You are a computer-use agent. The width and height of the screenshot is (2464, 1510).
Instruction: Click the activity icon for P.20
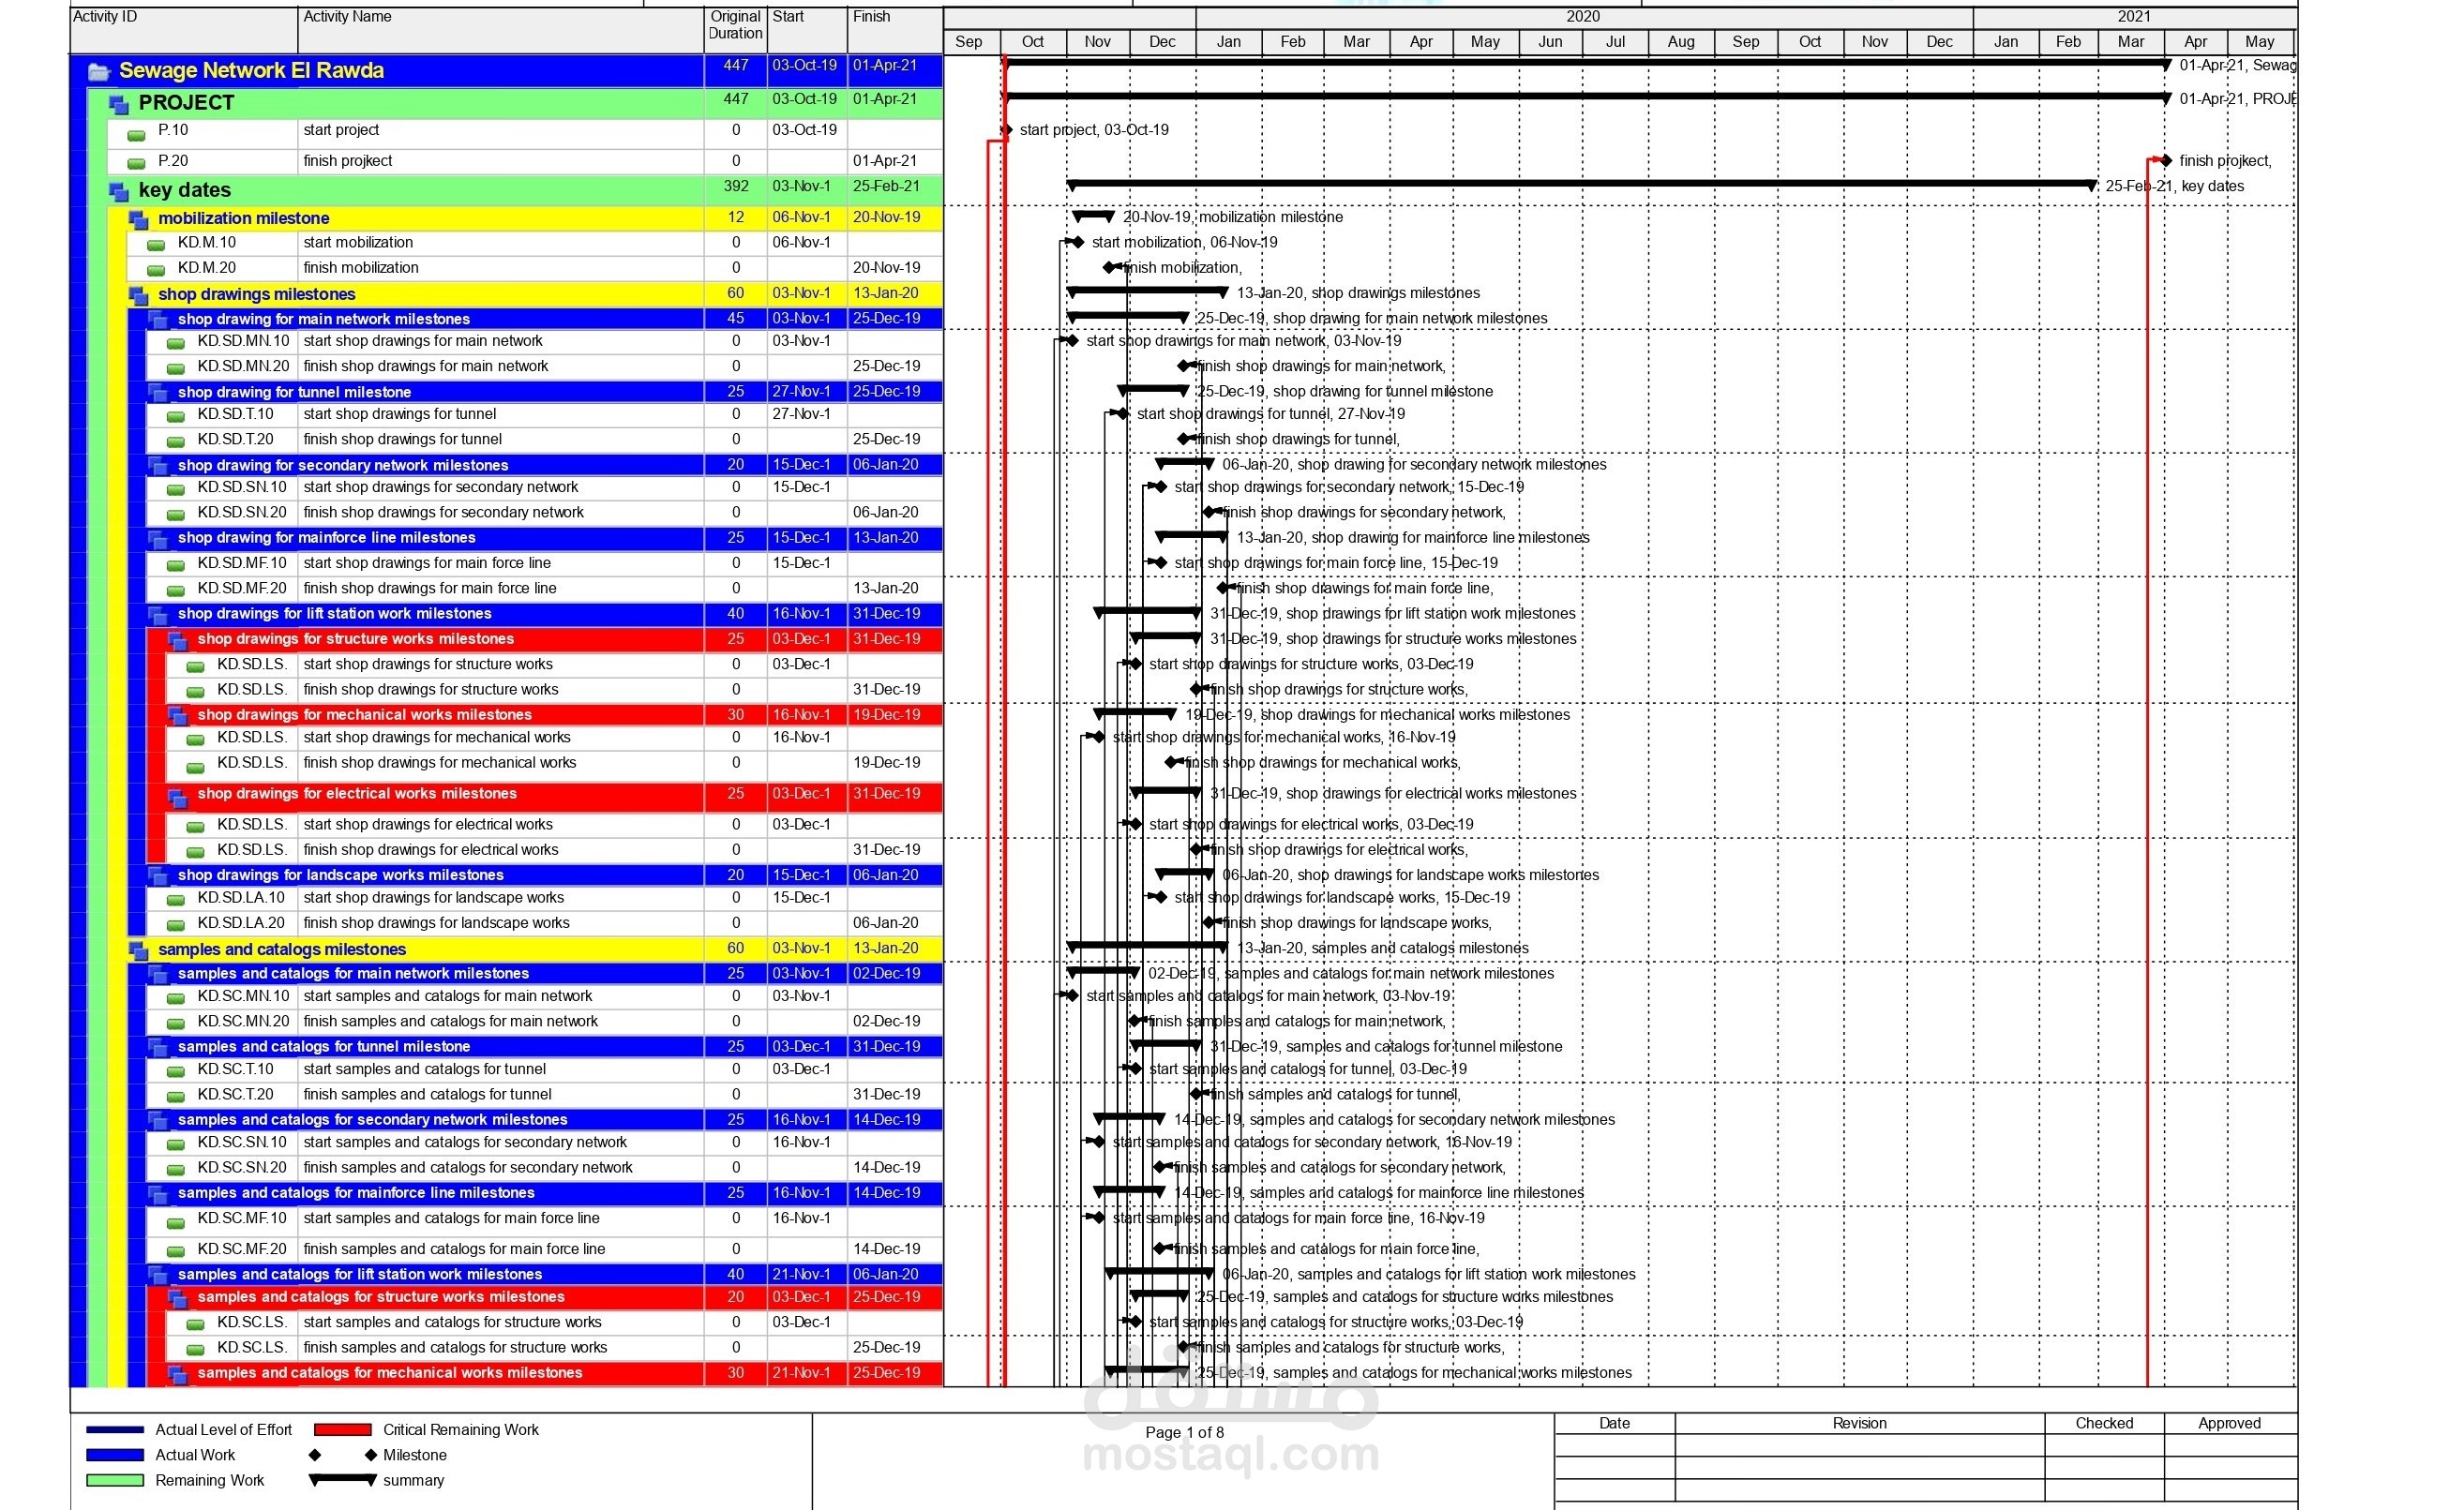136,163
